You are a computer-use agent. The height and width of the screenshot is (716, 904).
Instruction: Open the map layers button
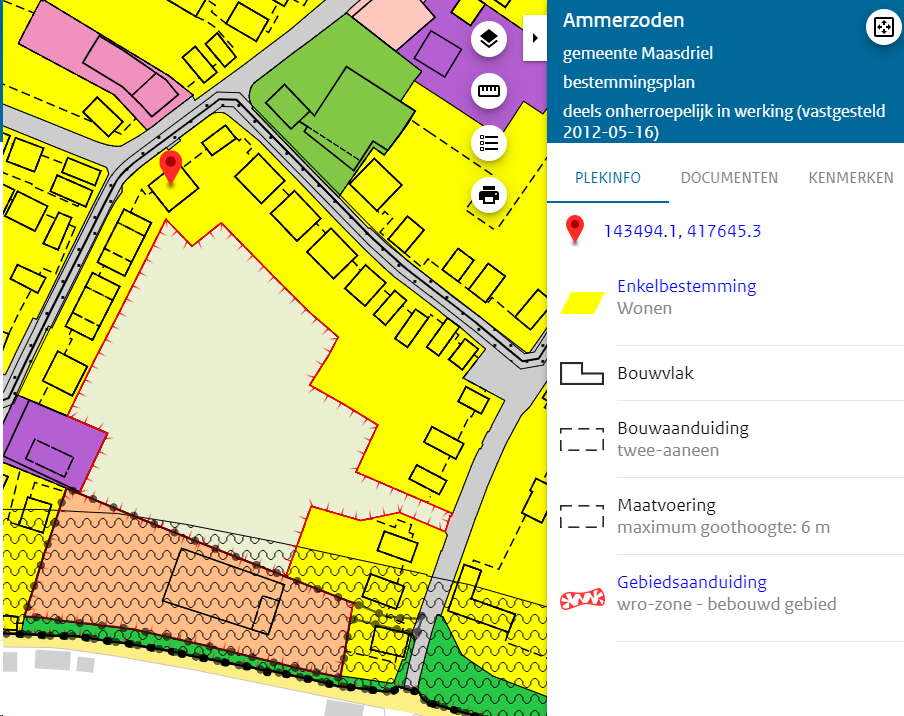tap(489, 39)
